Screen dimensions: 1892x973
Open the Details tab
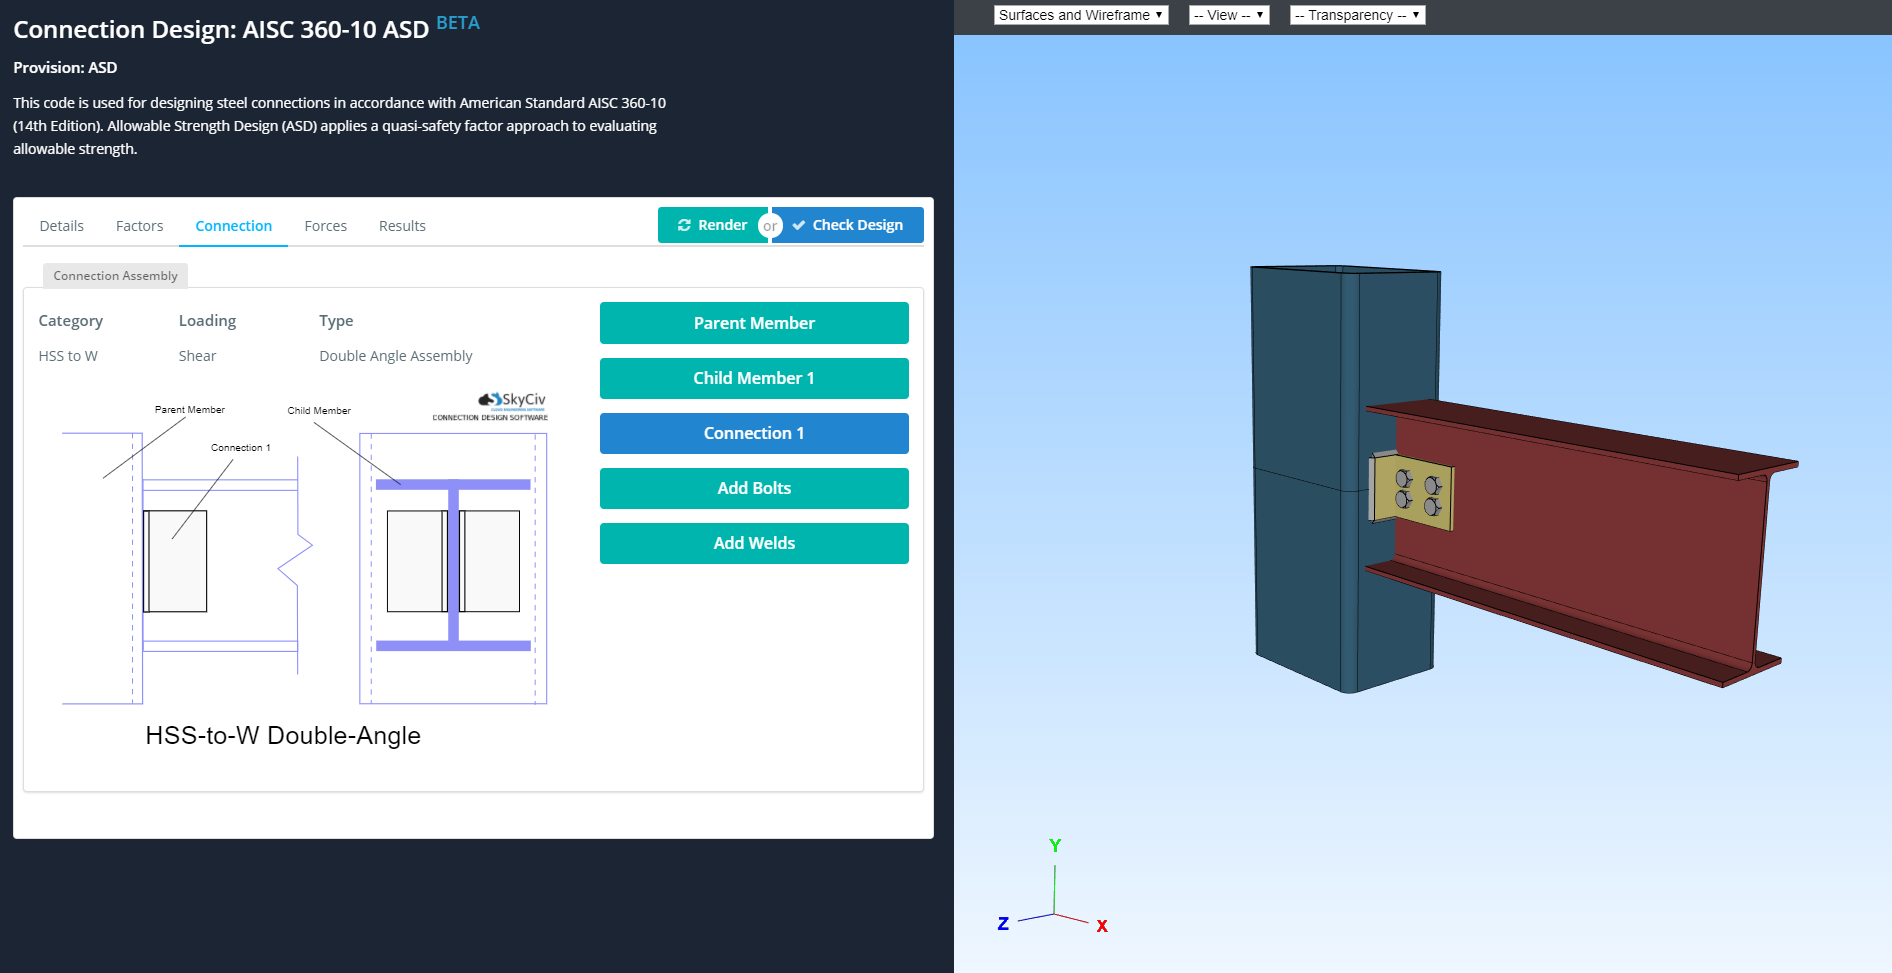coord(61,226)
